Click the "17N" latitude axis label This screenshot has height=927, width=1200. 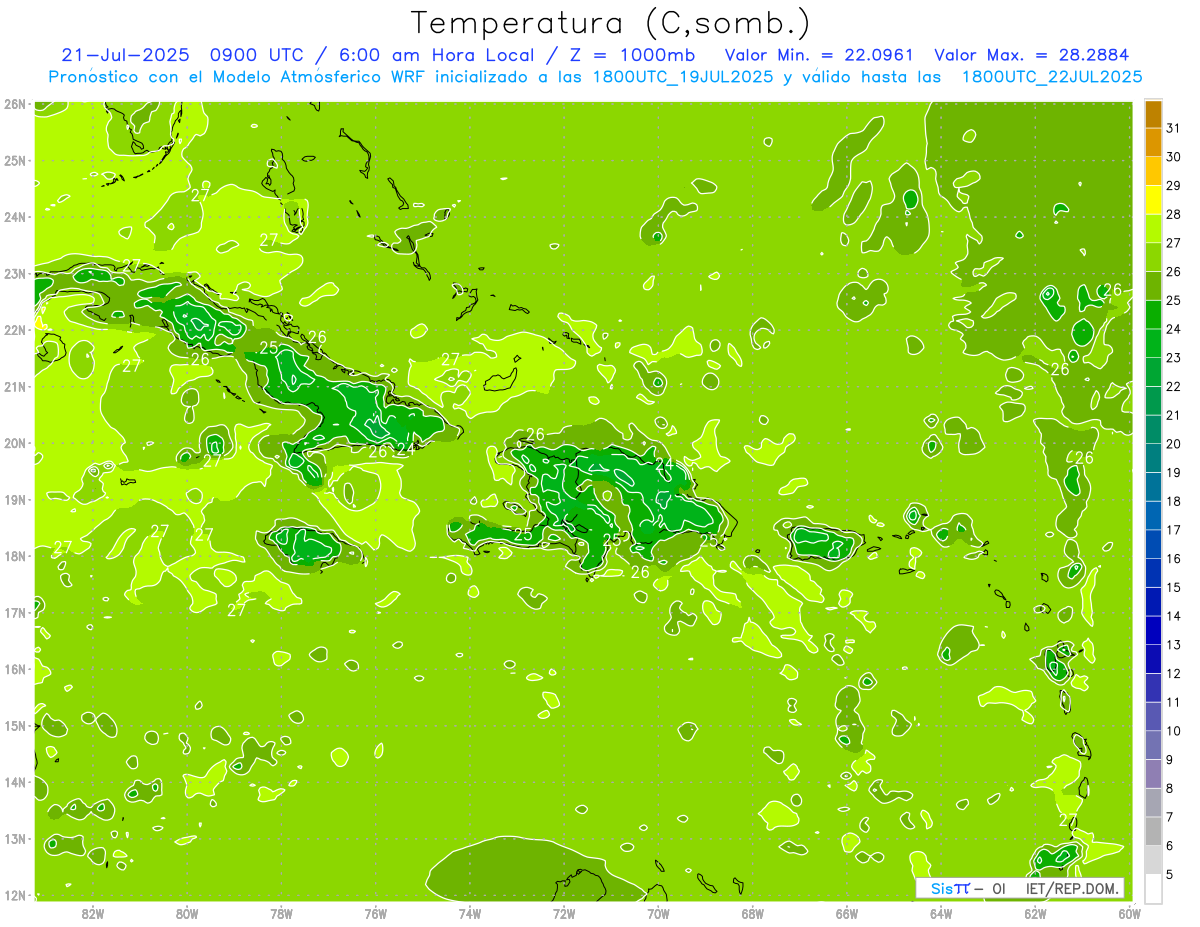tap(15, 612)
